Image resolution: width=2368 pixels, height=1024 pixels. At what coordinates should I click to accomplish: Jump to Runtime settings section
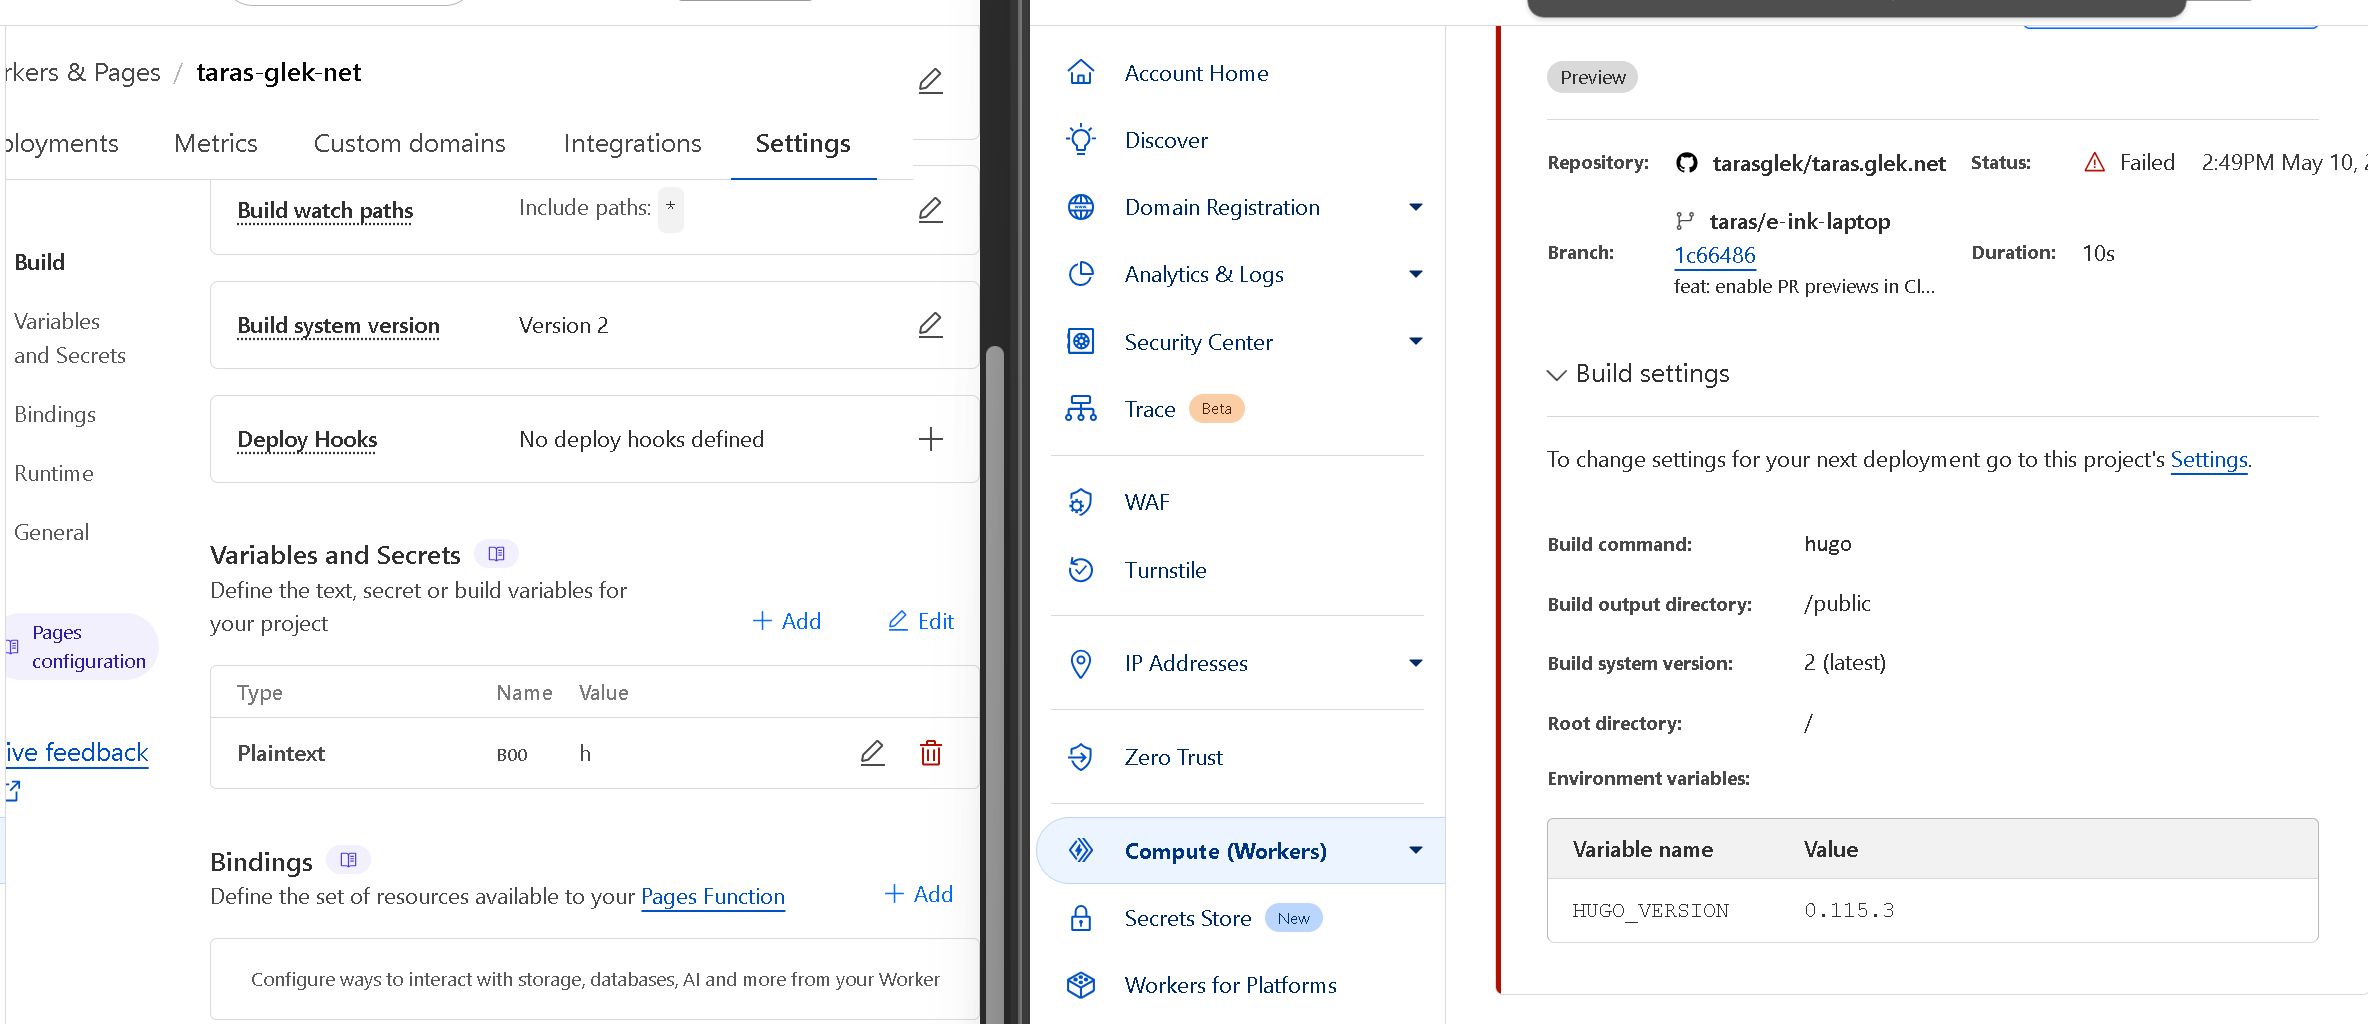click(54, 473)
